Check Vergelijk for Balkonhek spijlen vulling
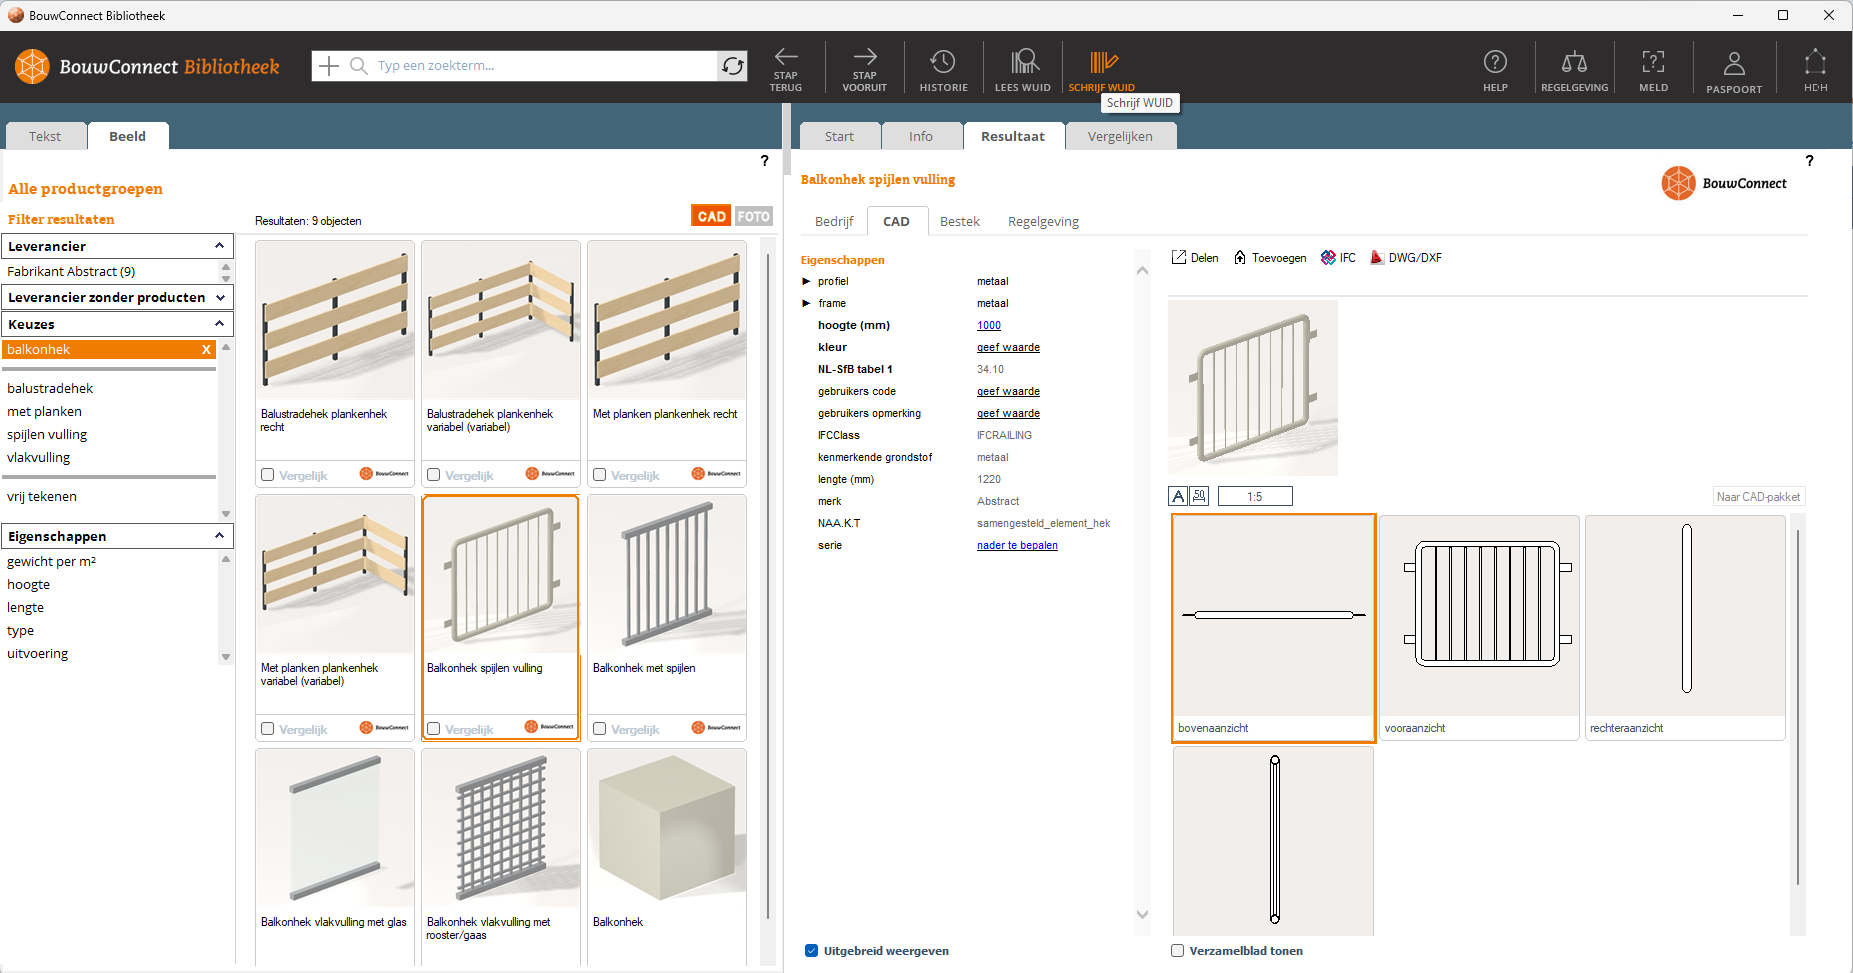The height and width of the screenshot is (973, 1853). pos(434,729)
